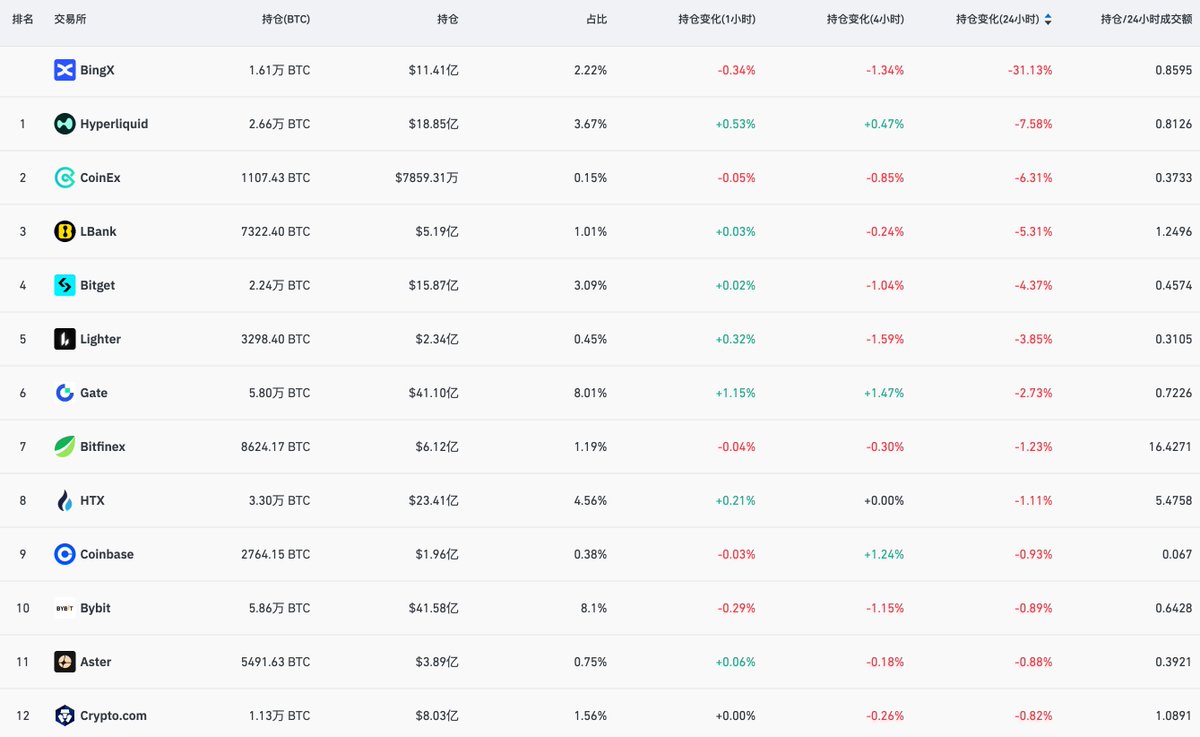Select the 16.4271 ratio in Bitfinex row

pyautogui.click(x=1170, y=447)
